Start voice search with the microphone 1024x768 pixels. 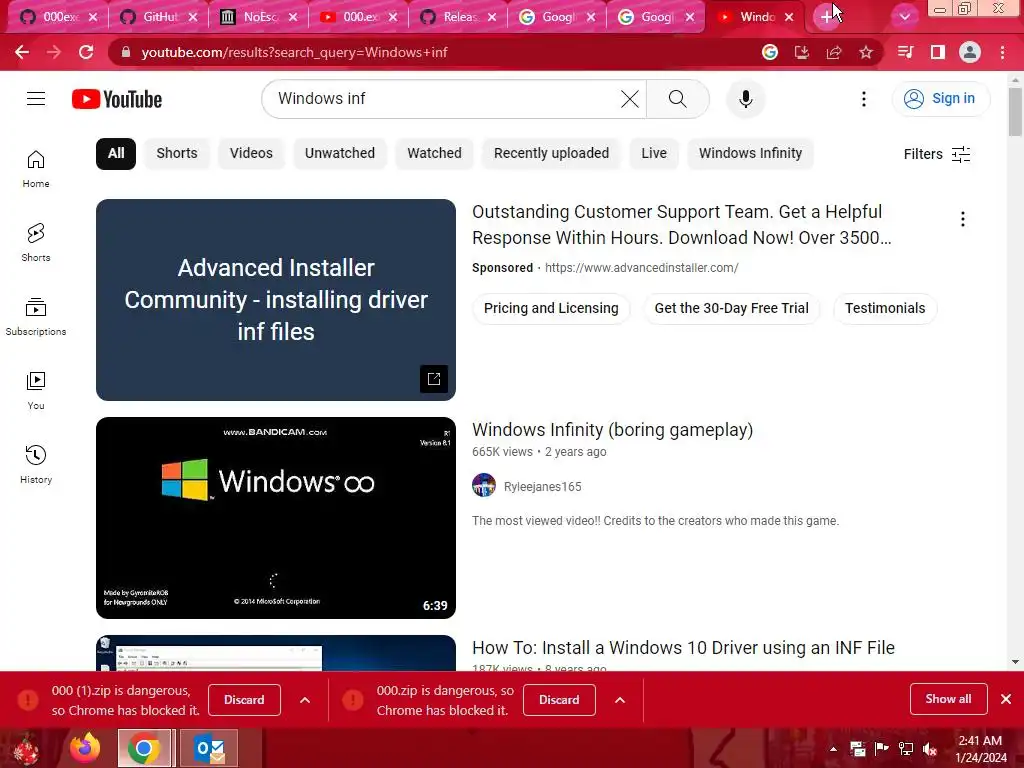(x=746, y=99)
